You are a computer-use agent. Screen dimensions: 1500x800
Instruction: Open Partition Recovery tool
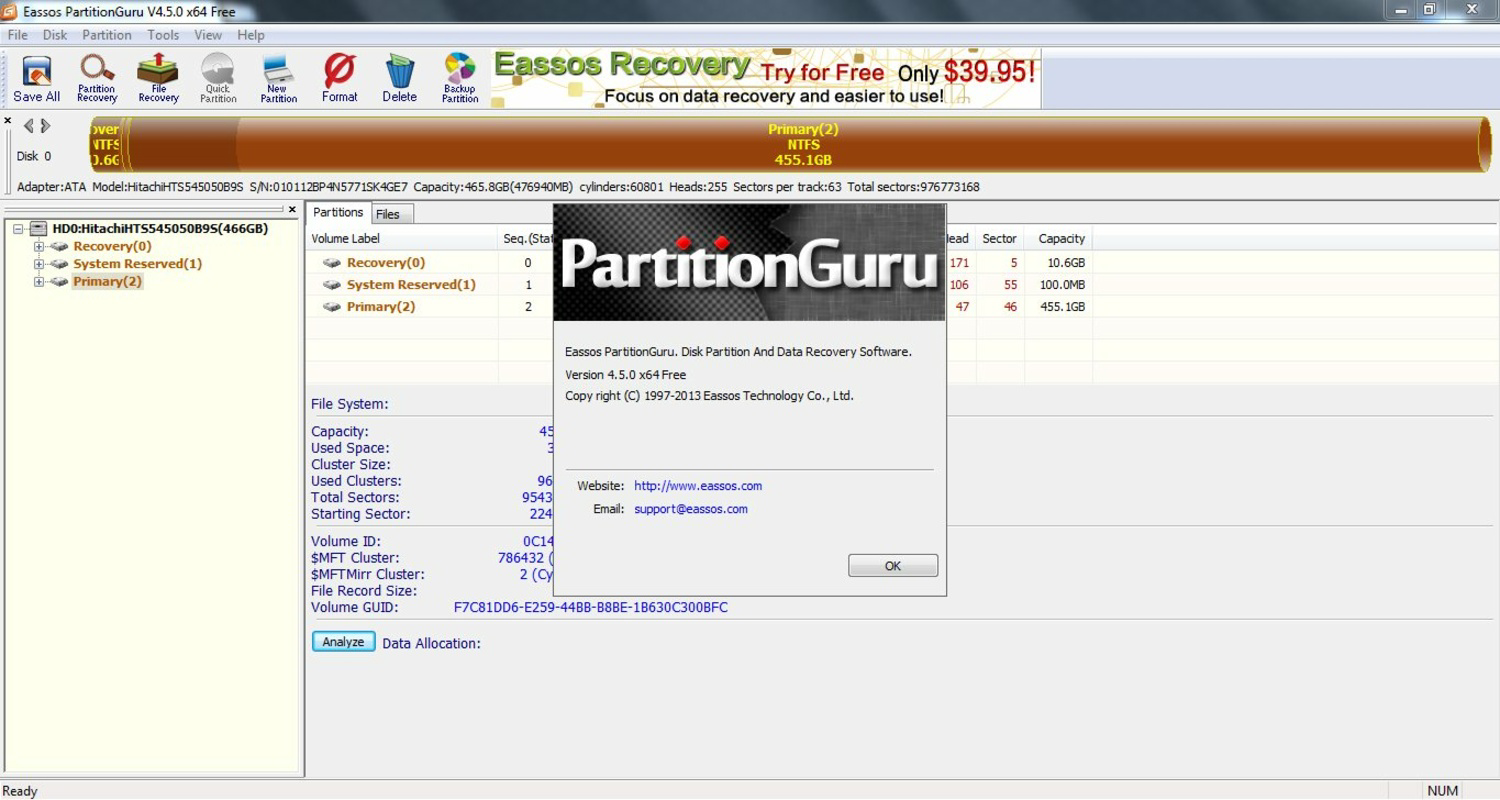[x=97, y=79]
